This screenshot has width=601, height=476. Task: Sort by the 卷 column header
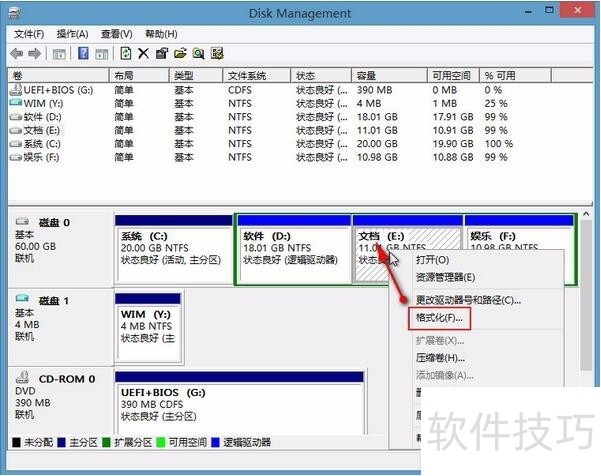pyautogui.click(x=58, y=76)
